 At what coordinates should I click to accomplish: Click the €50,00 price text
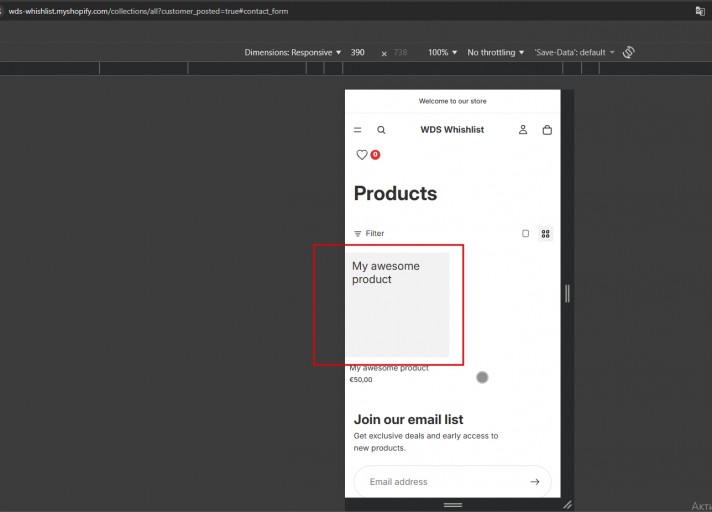361,379
